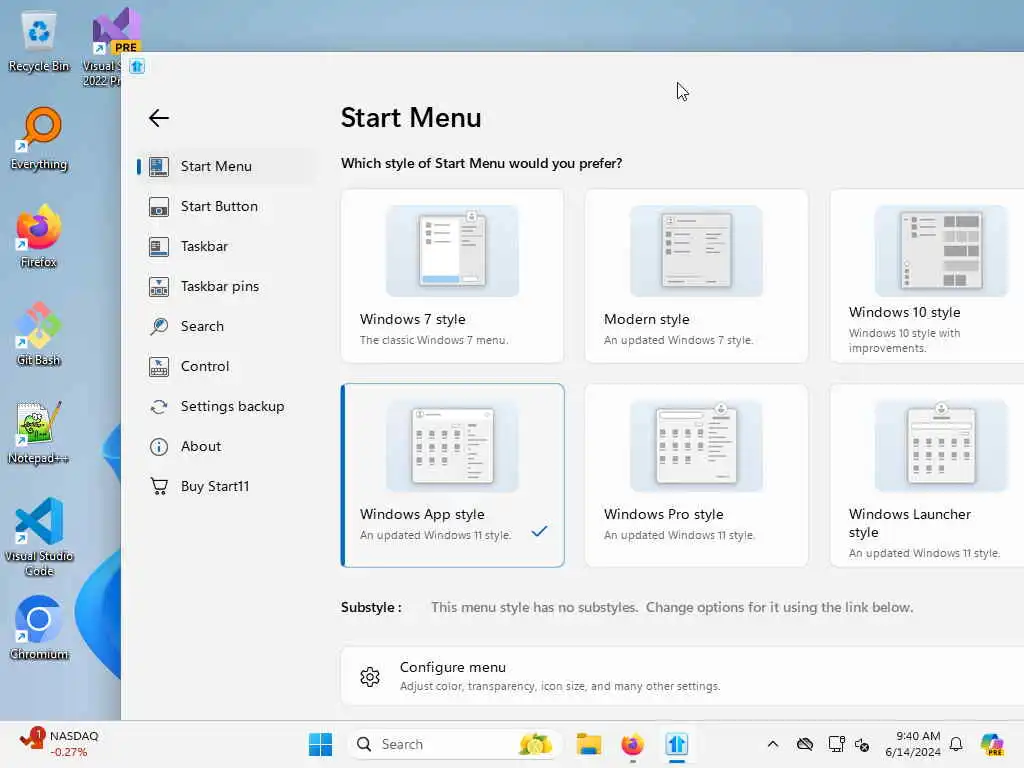Viewport: 1024px width, 768px height.
Task: Choose the Modern style menu
Action: click(696, 276)
